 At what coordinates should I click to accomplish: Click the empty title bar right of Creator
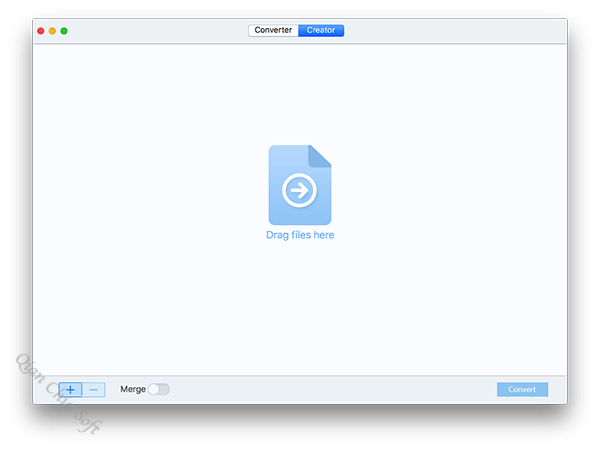click(450, 31)
